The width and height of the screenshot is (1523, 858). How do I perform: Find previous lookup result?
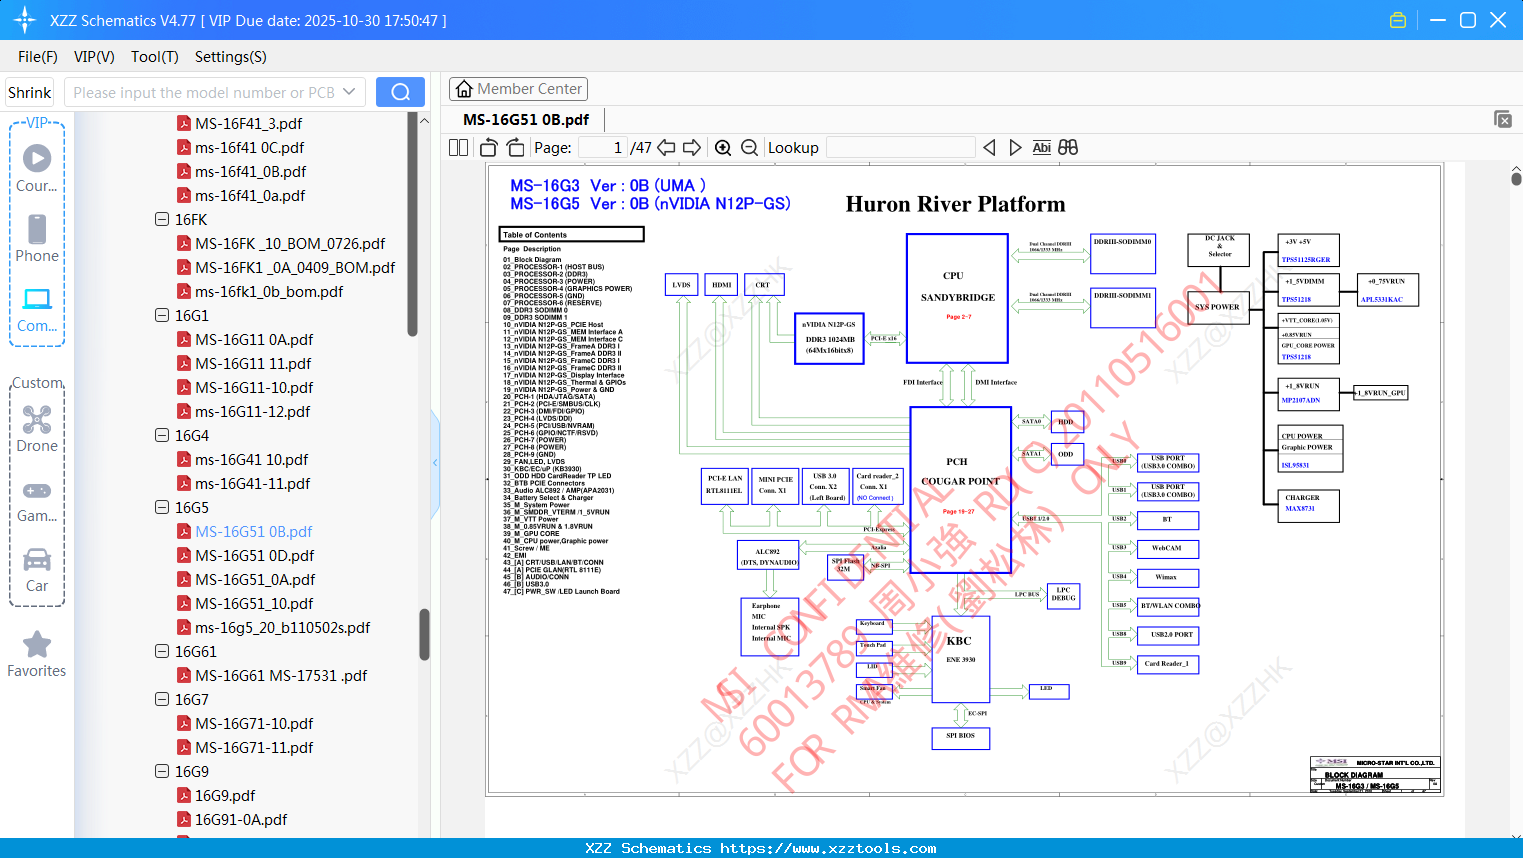click(989, 147)
